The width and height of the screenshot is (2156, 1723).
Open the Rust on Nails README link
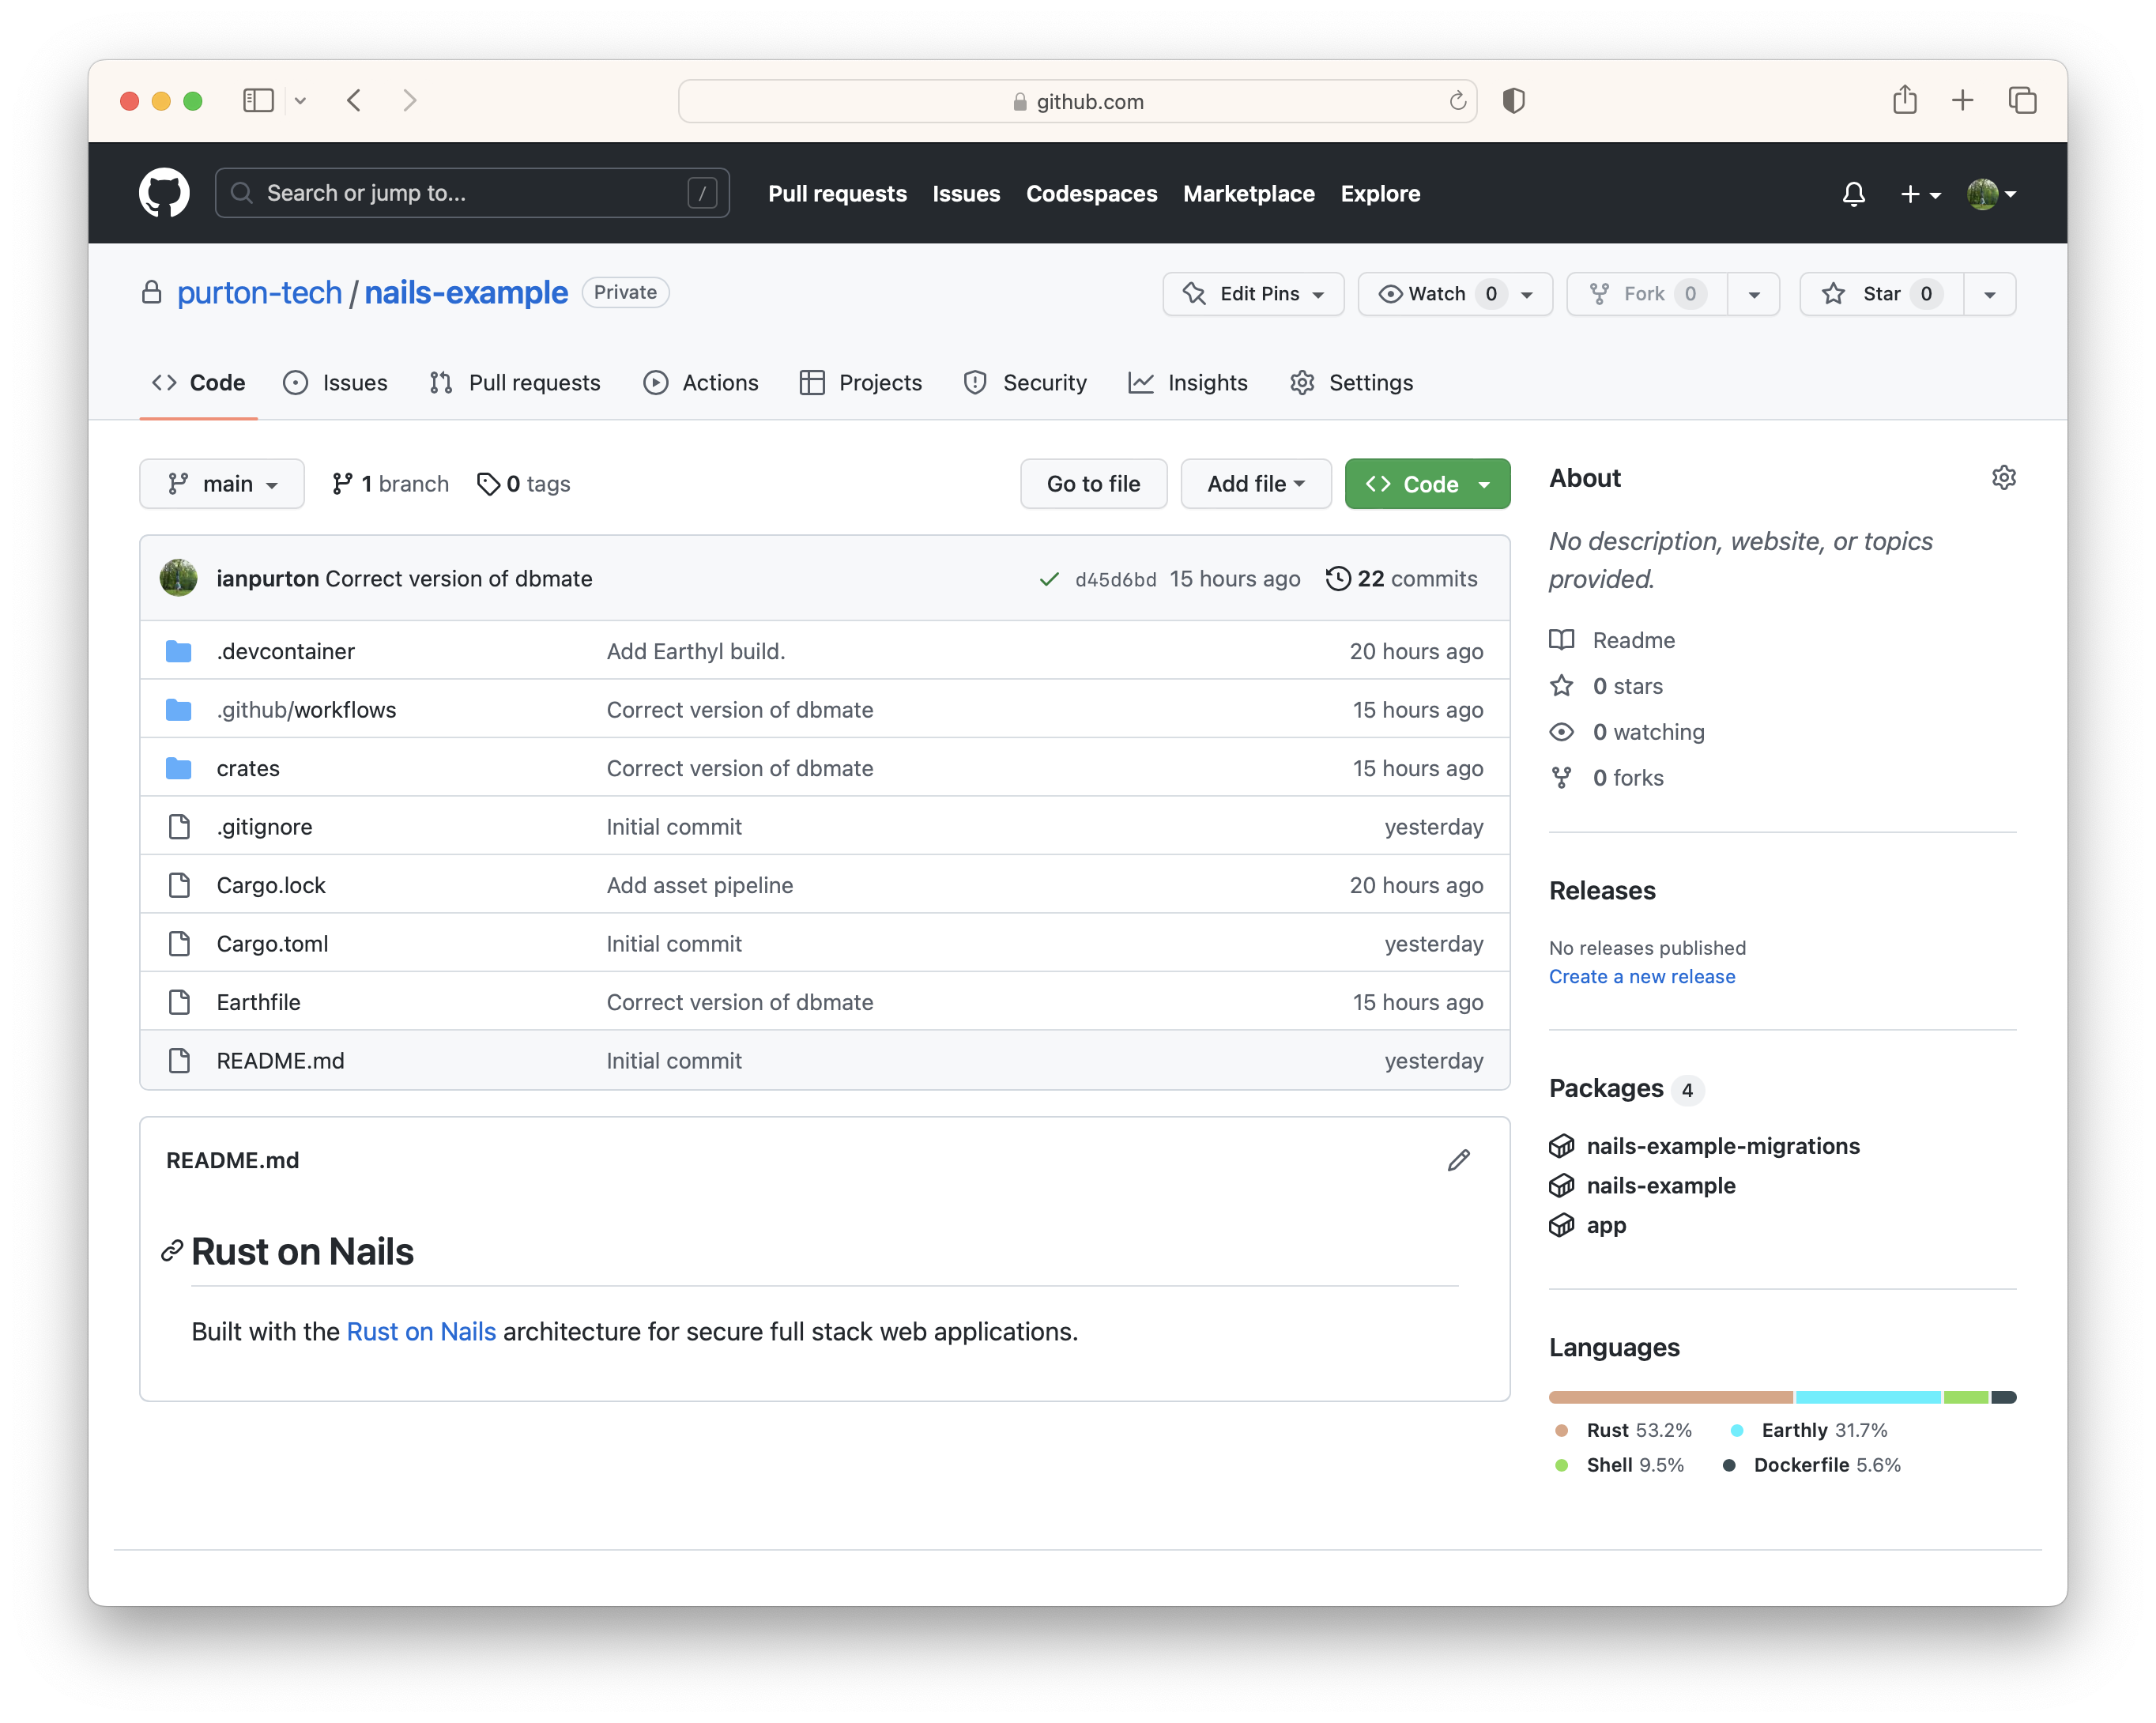coord(421,1332)
